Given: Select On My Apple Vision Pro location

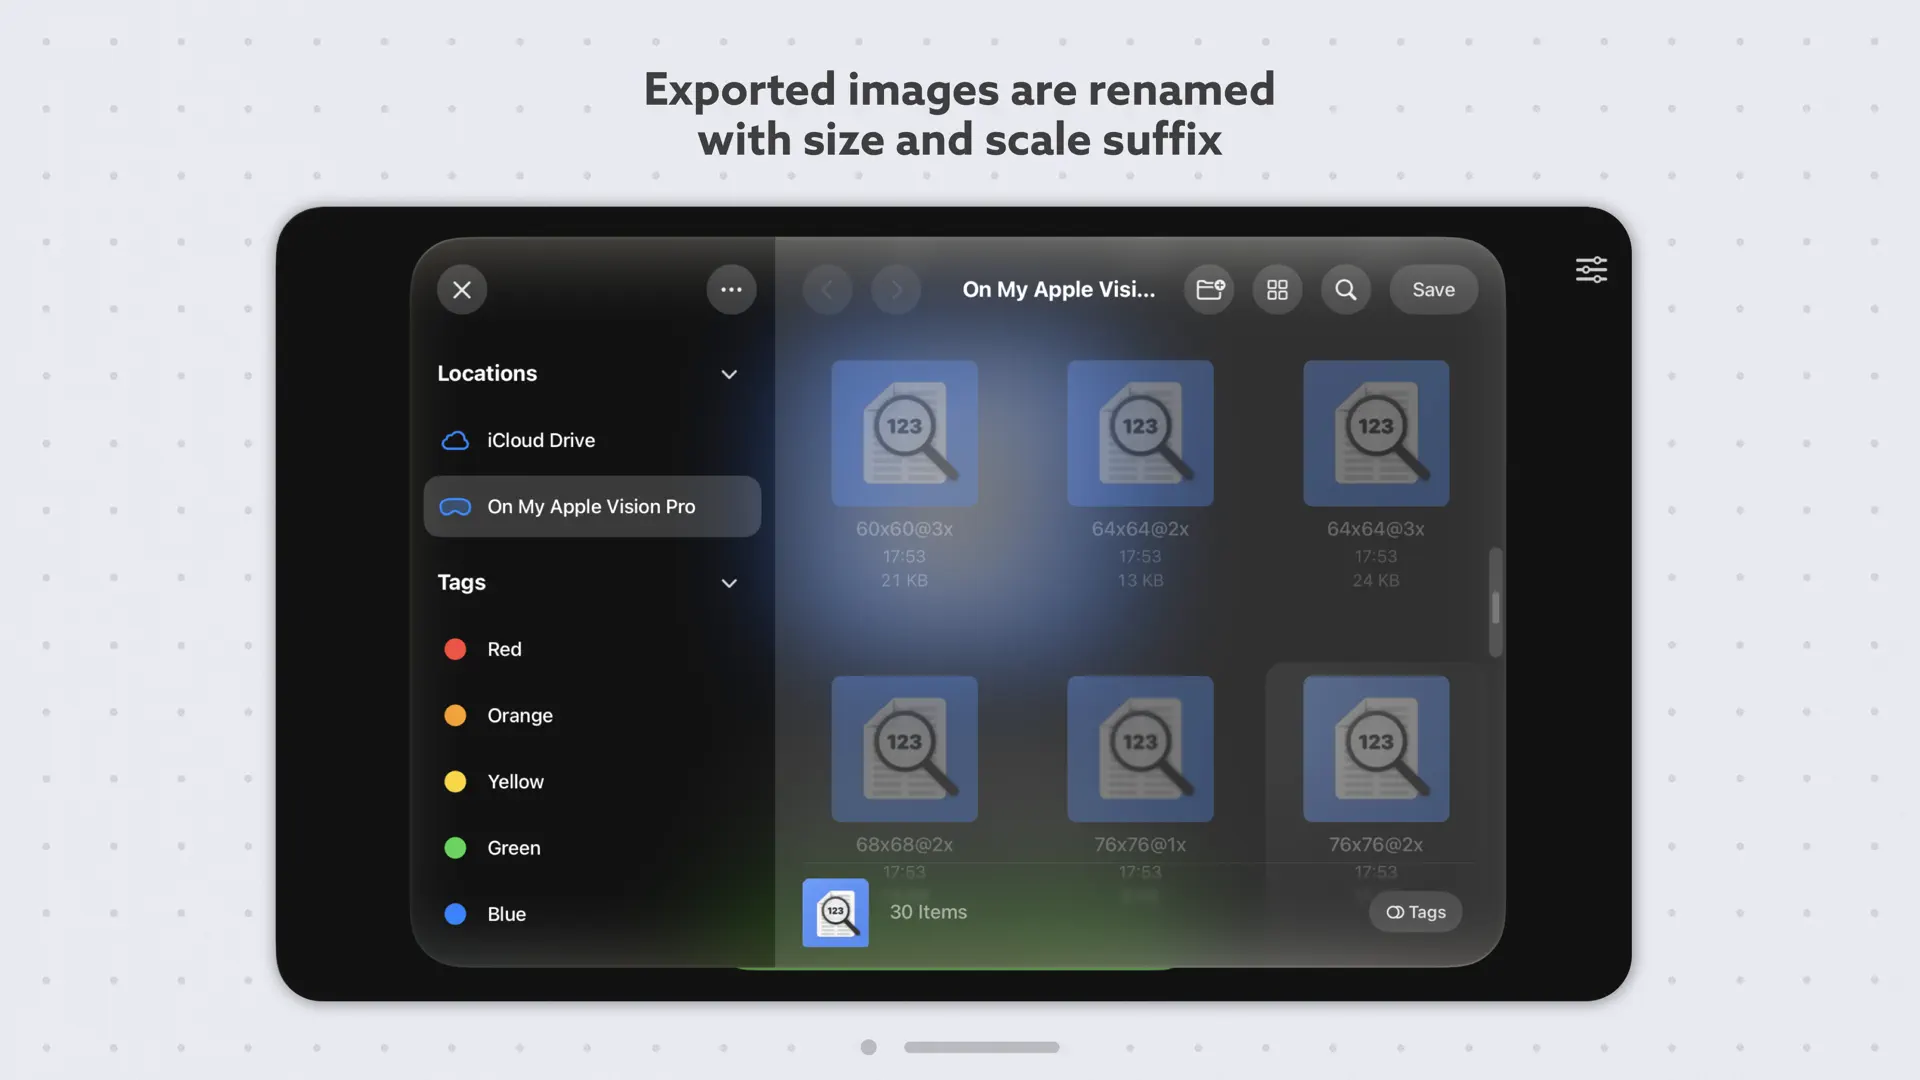Looking at the screenshot, I should pos(591,506).
